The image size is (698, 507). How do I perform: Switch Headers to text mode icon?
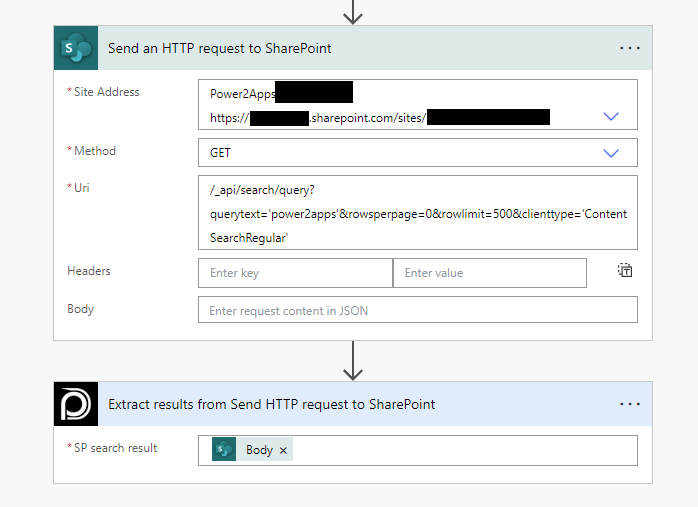pyautogui.click(x=625, y=271)
